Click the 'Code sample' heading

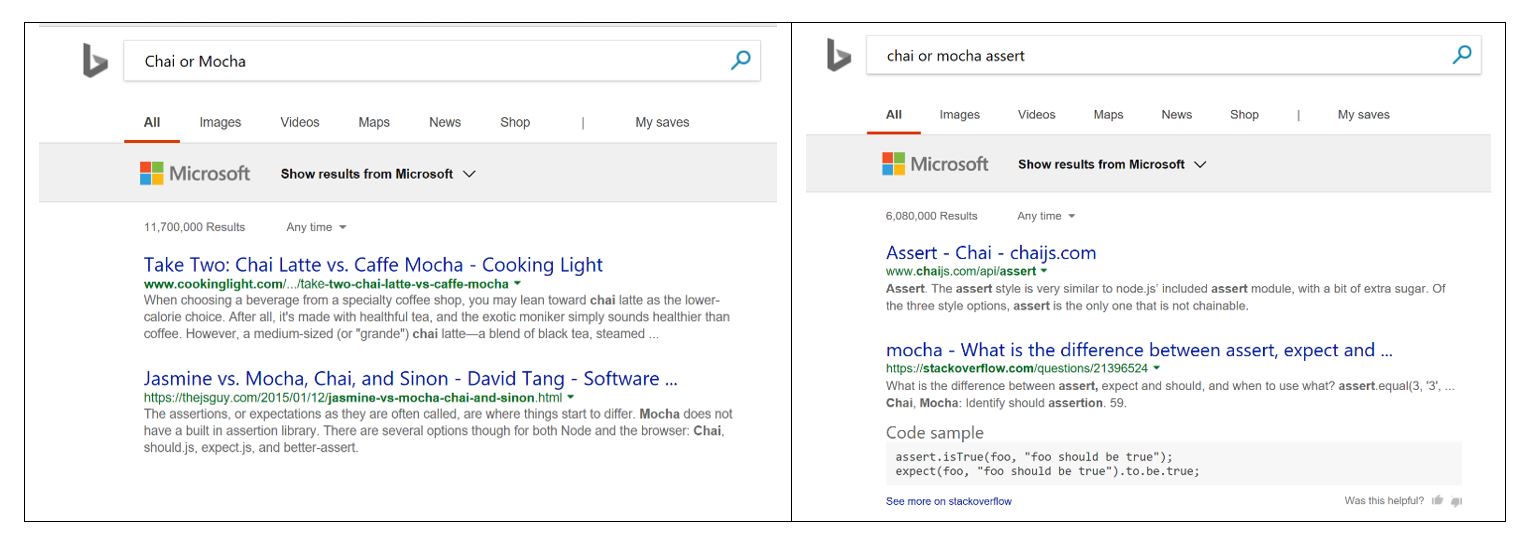point(935,433)
